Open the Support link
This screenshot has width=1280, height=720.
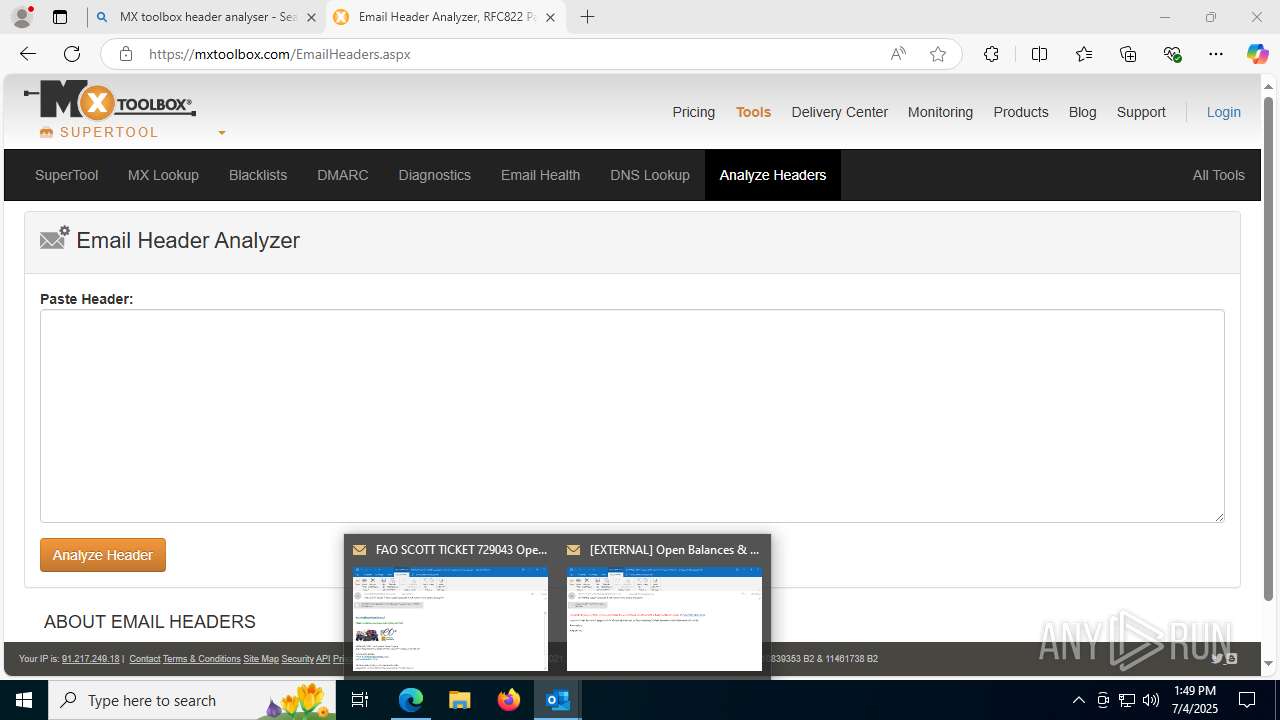click(1141, 112)
